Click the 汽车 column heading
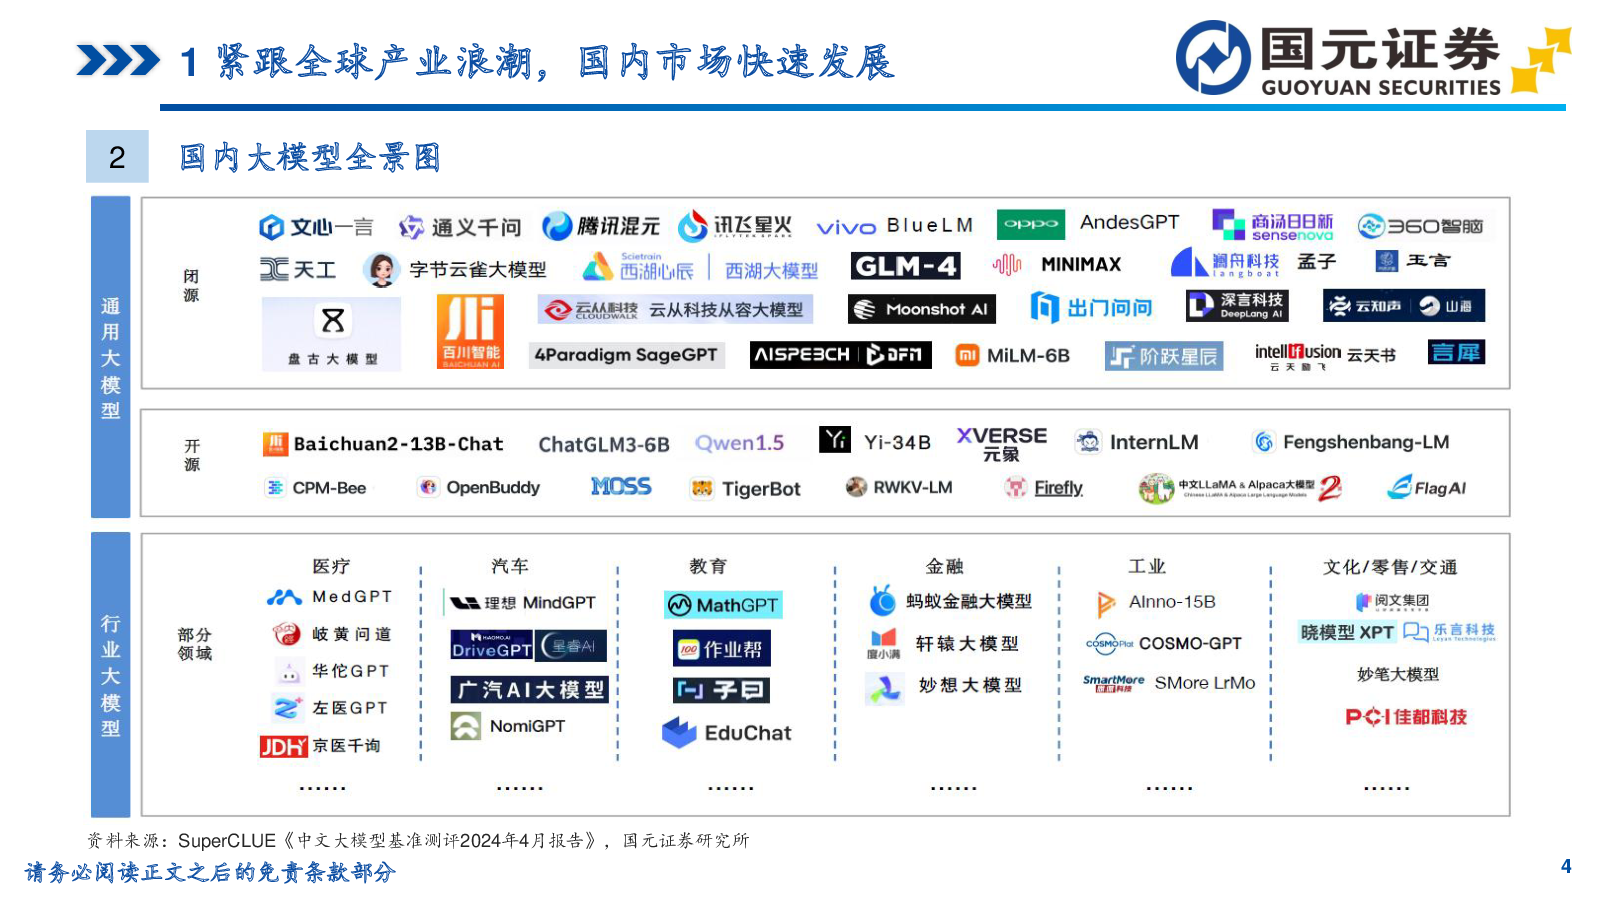This screenshot has height=900, width=1600. pyautogui.click(x=510, y=566)
